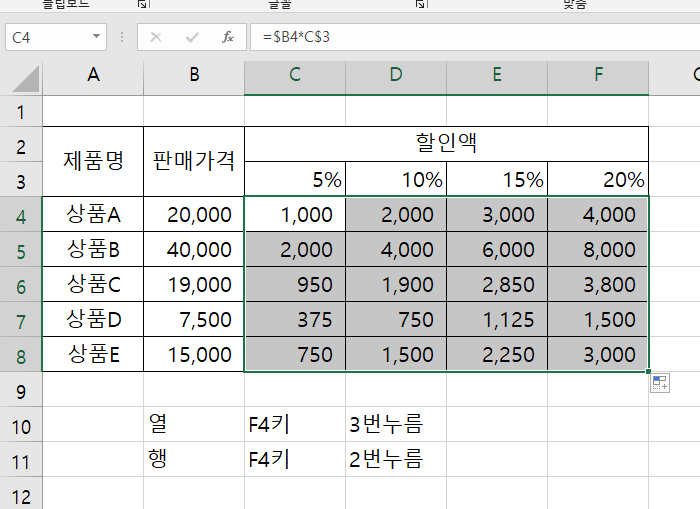Screen dimensions: 700x509
Task: Click the 열 note cell
Action: coord(194,424)
